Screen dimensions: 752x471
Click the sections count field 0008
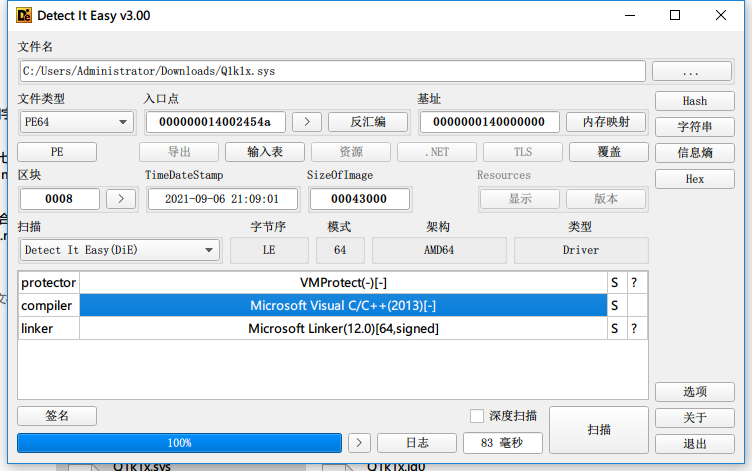tap(59, 199)
